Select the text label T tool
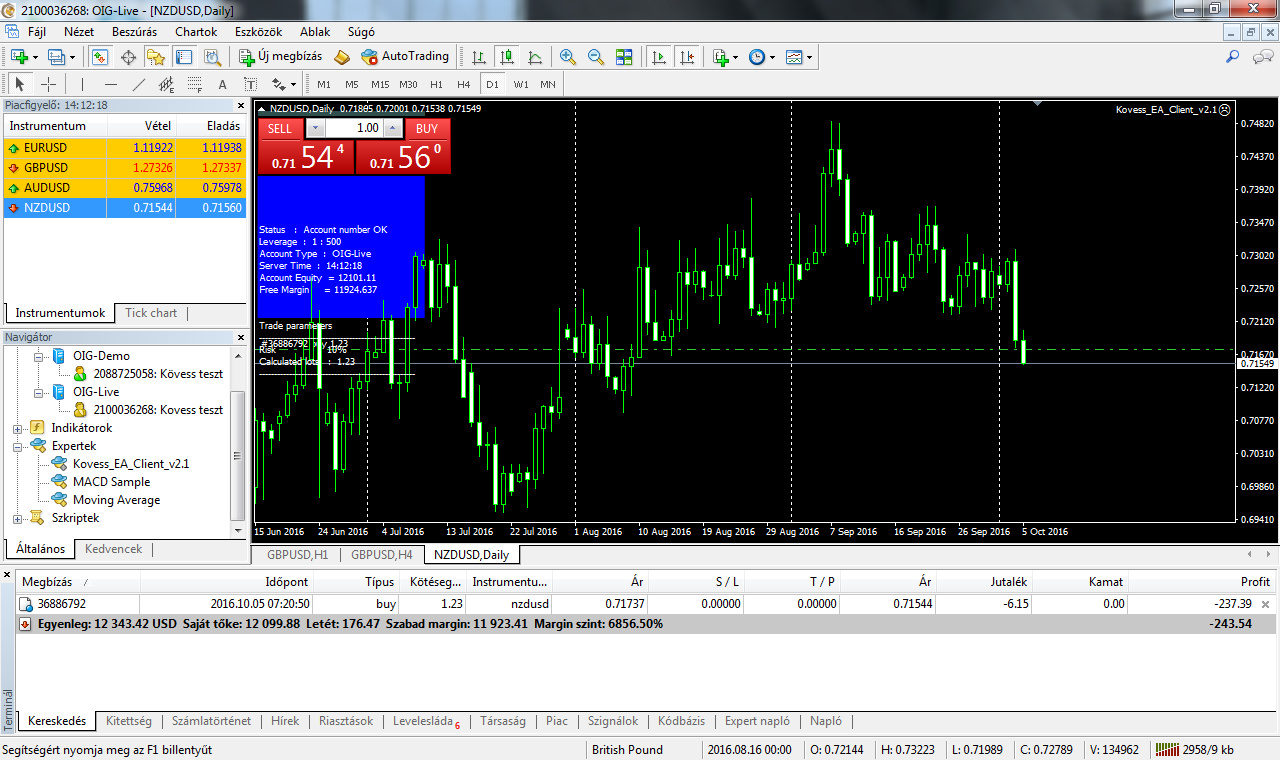 tap(250, 84)
